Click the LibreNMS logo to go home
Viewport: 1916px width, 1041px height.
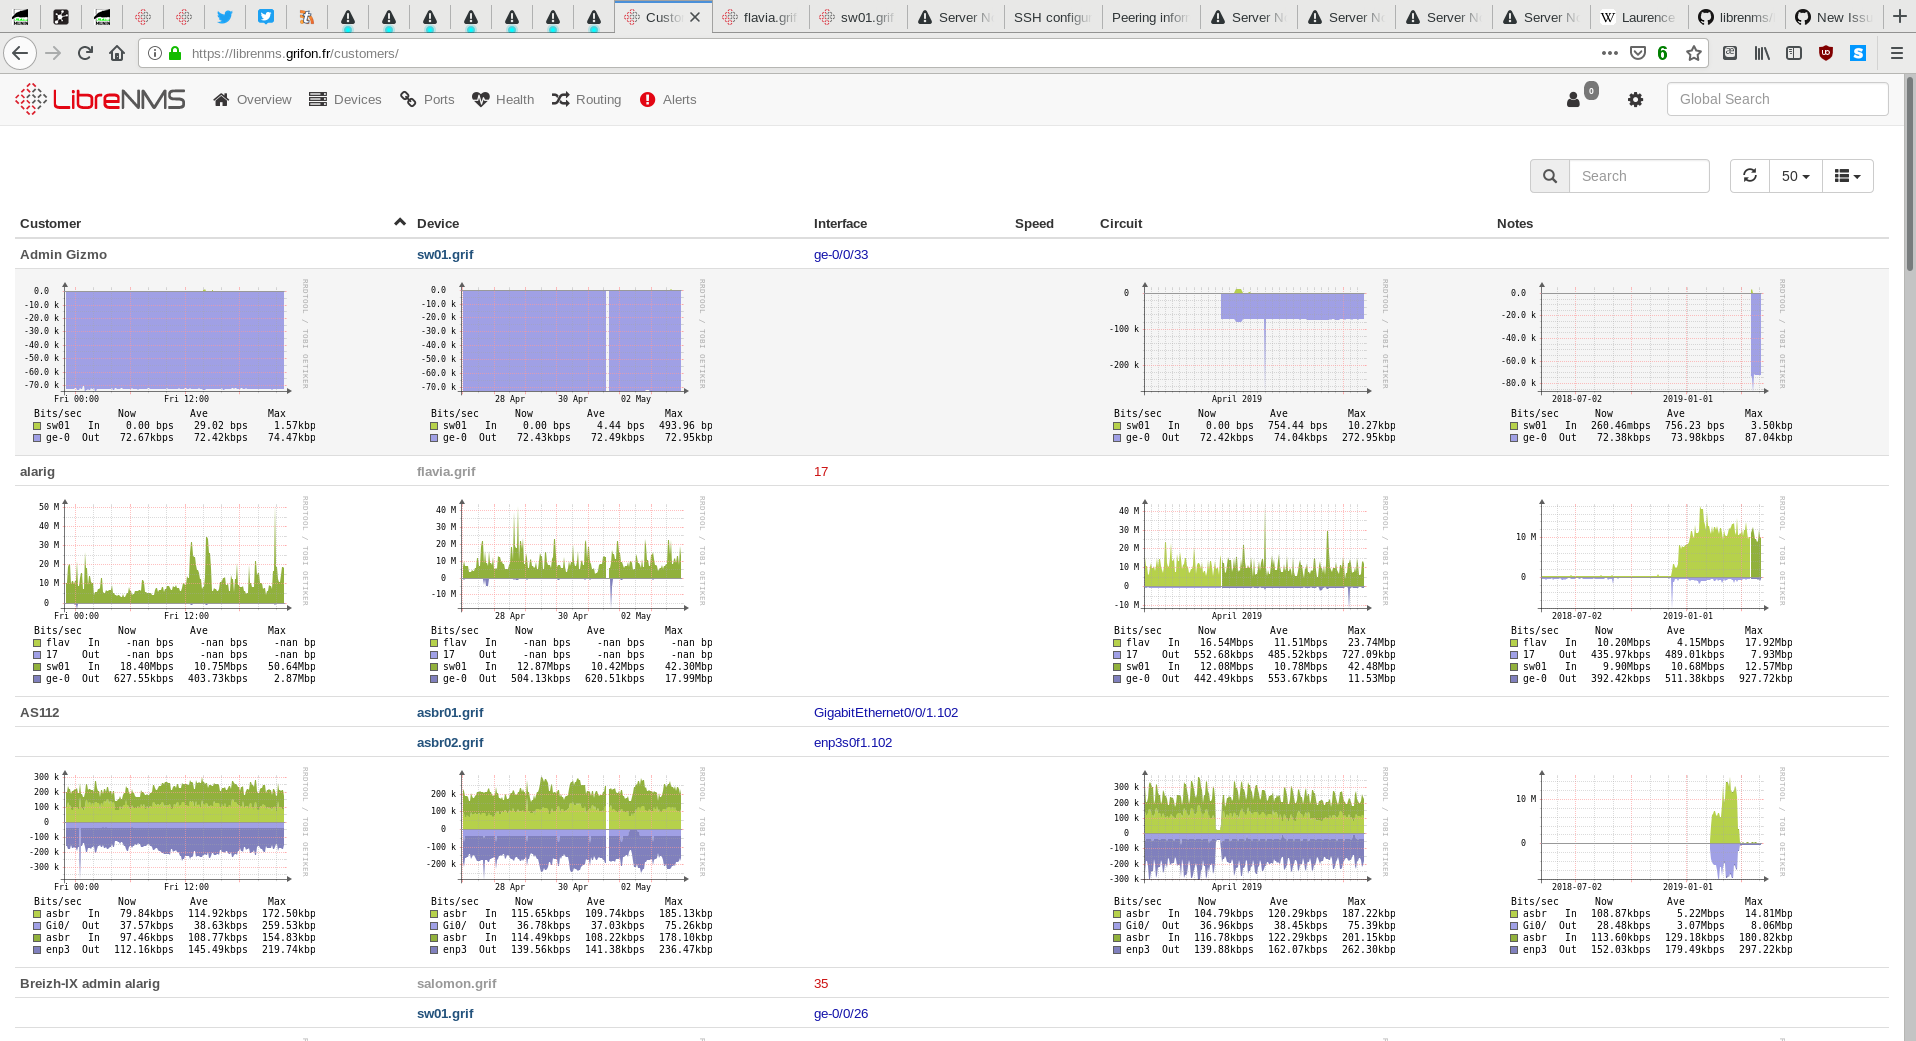[99, 99]
